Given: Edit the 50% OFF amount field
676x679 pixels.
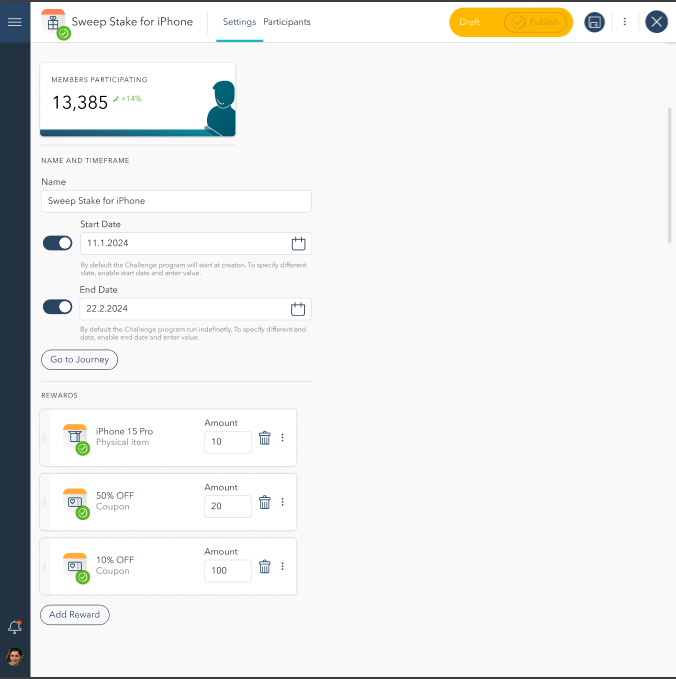Looking at the screenshot, I should click(228, 506).
